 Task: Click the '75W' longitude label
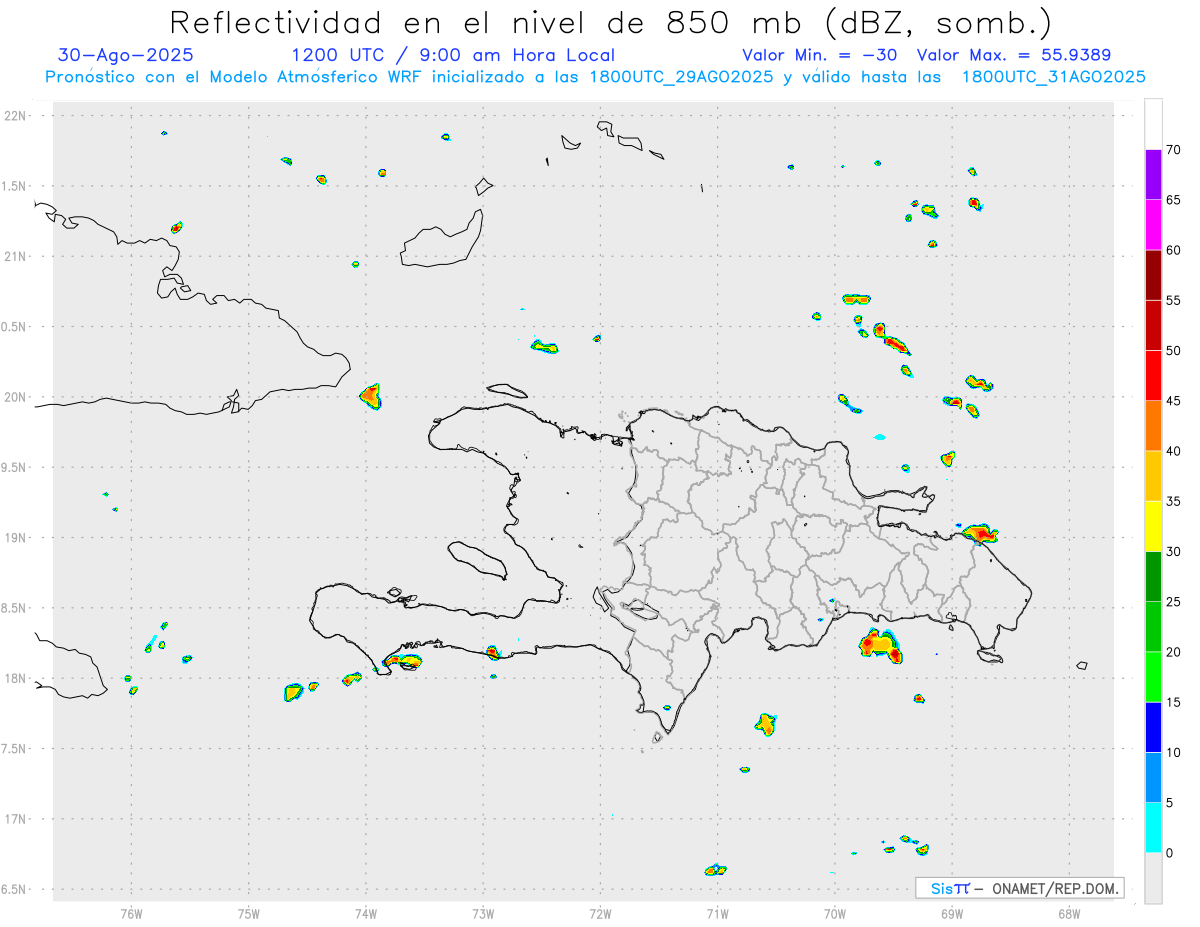pyautogui.click(x=248, y=913)
